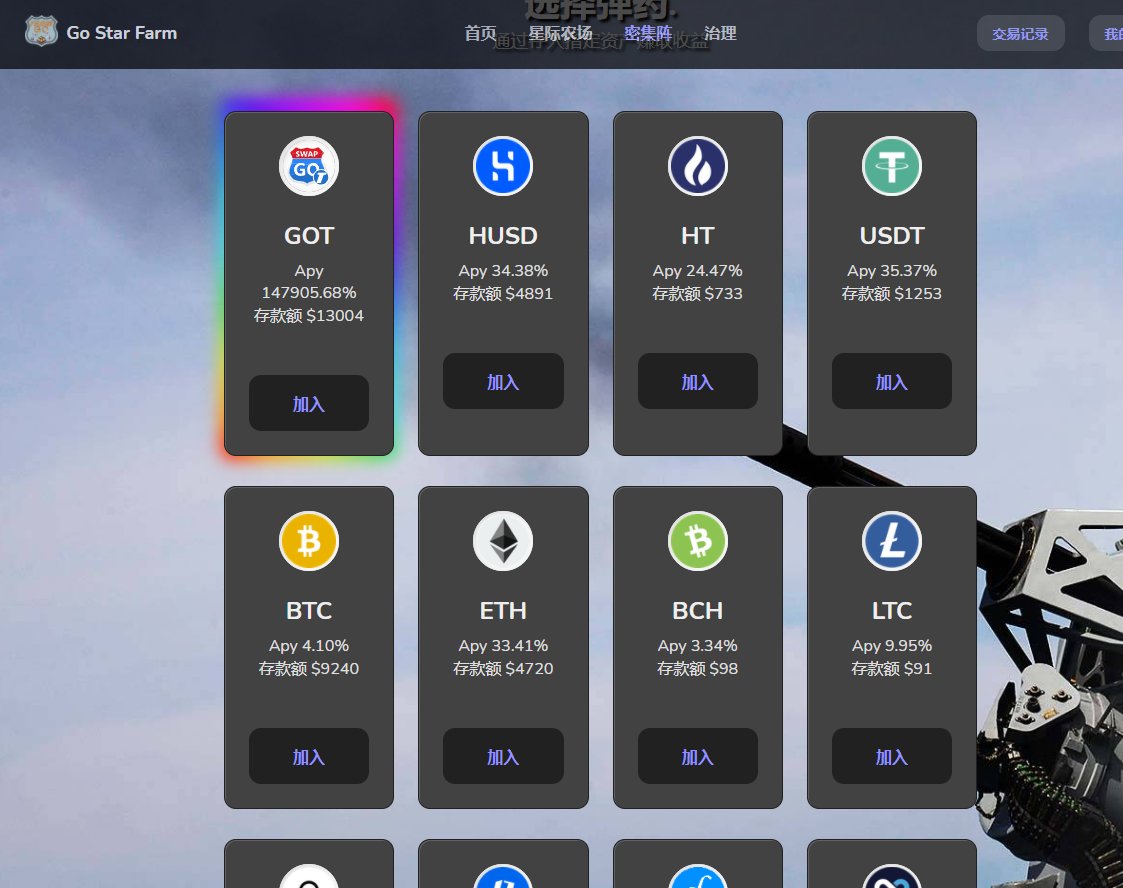Click the ETH Ethereum icon
This screenshot has width=1123, height=888.
(503, 541)
